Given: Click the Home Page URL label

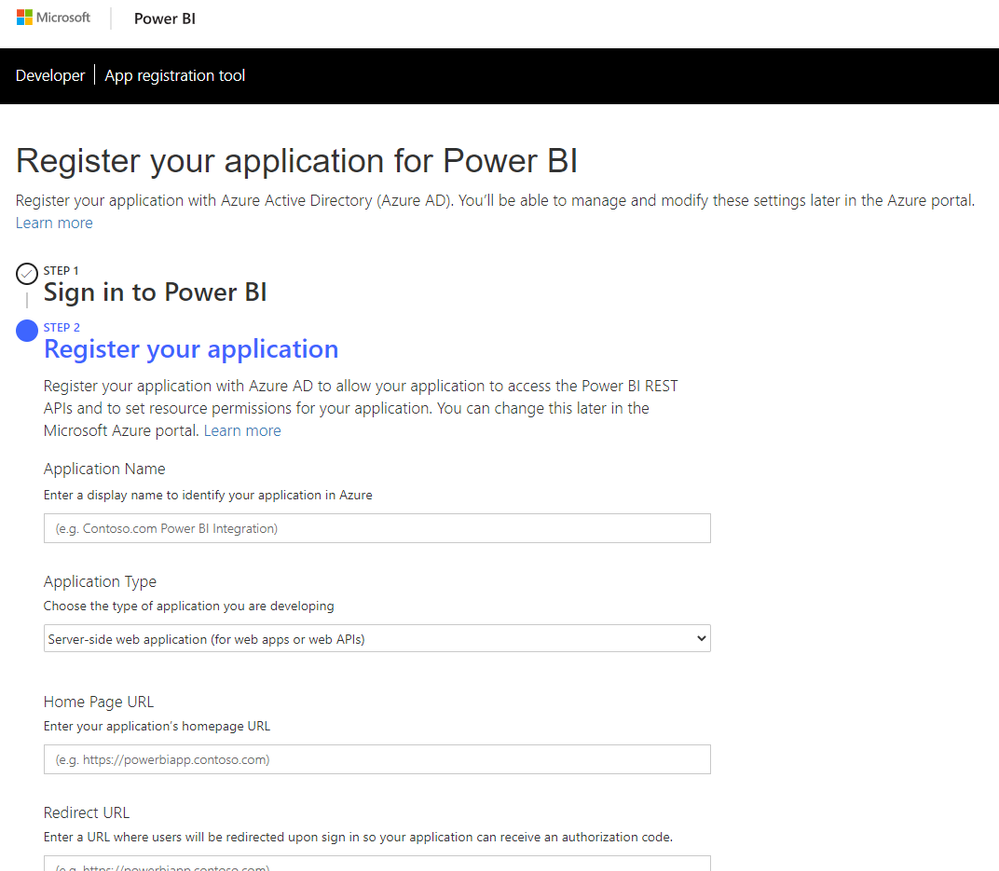Looking at the screenshot, I should (x=99, y=702).
